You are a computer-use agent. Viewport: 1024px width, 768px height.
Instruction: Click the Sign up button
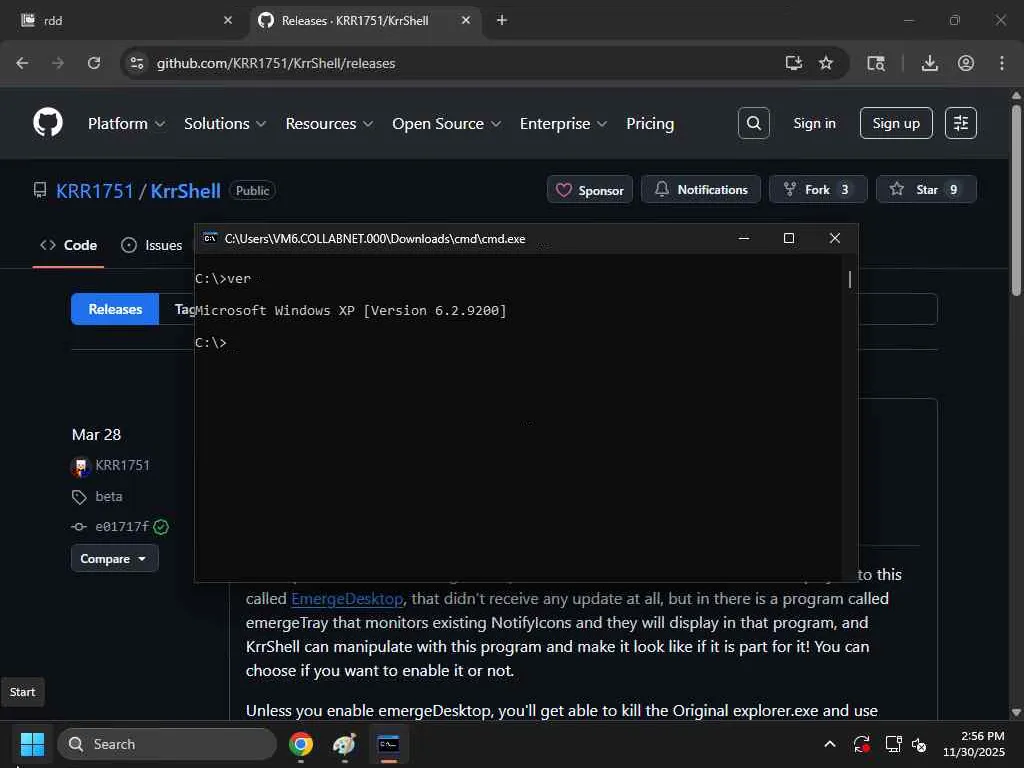pos(896,123)
